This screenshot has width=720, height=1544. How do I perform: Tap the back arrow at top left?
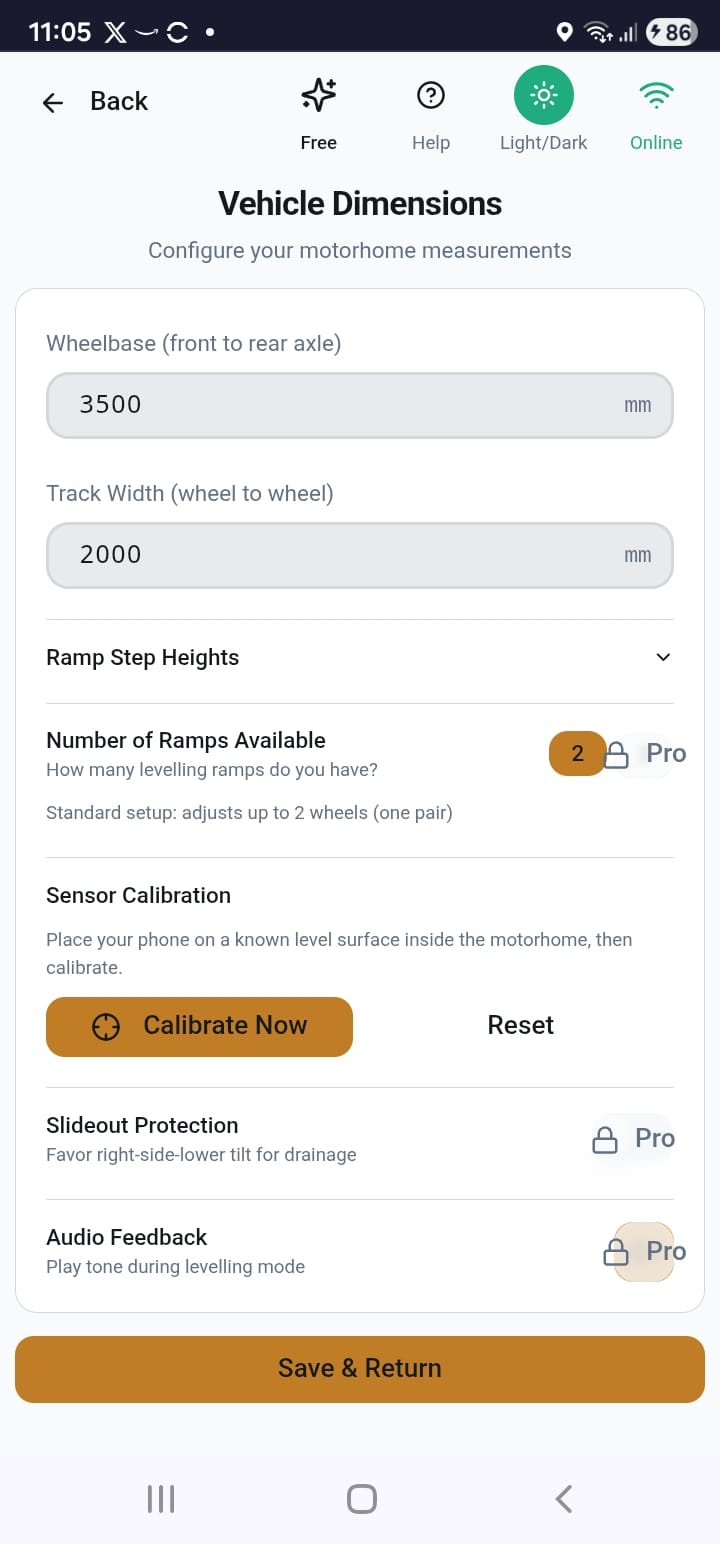(x=51, y=101)
